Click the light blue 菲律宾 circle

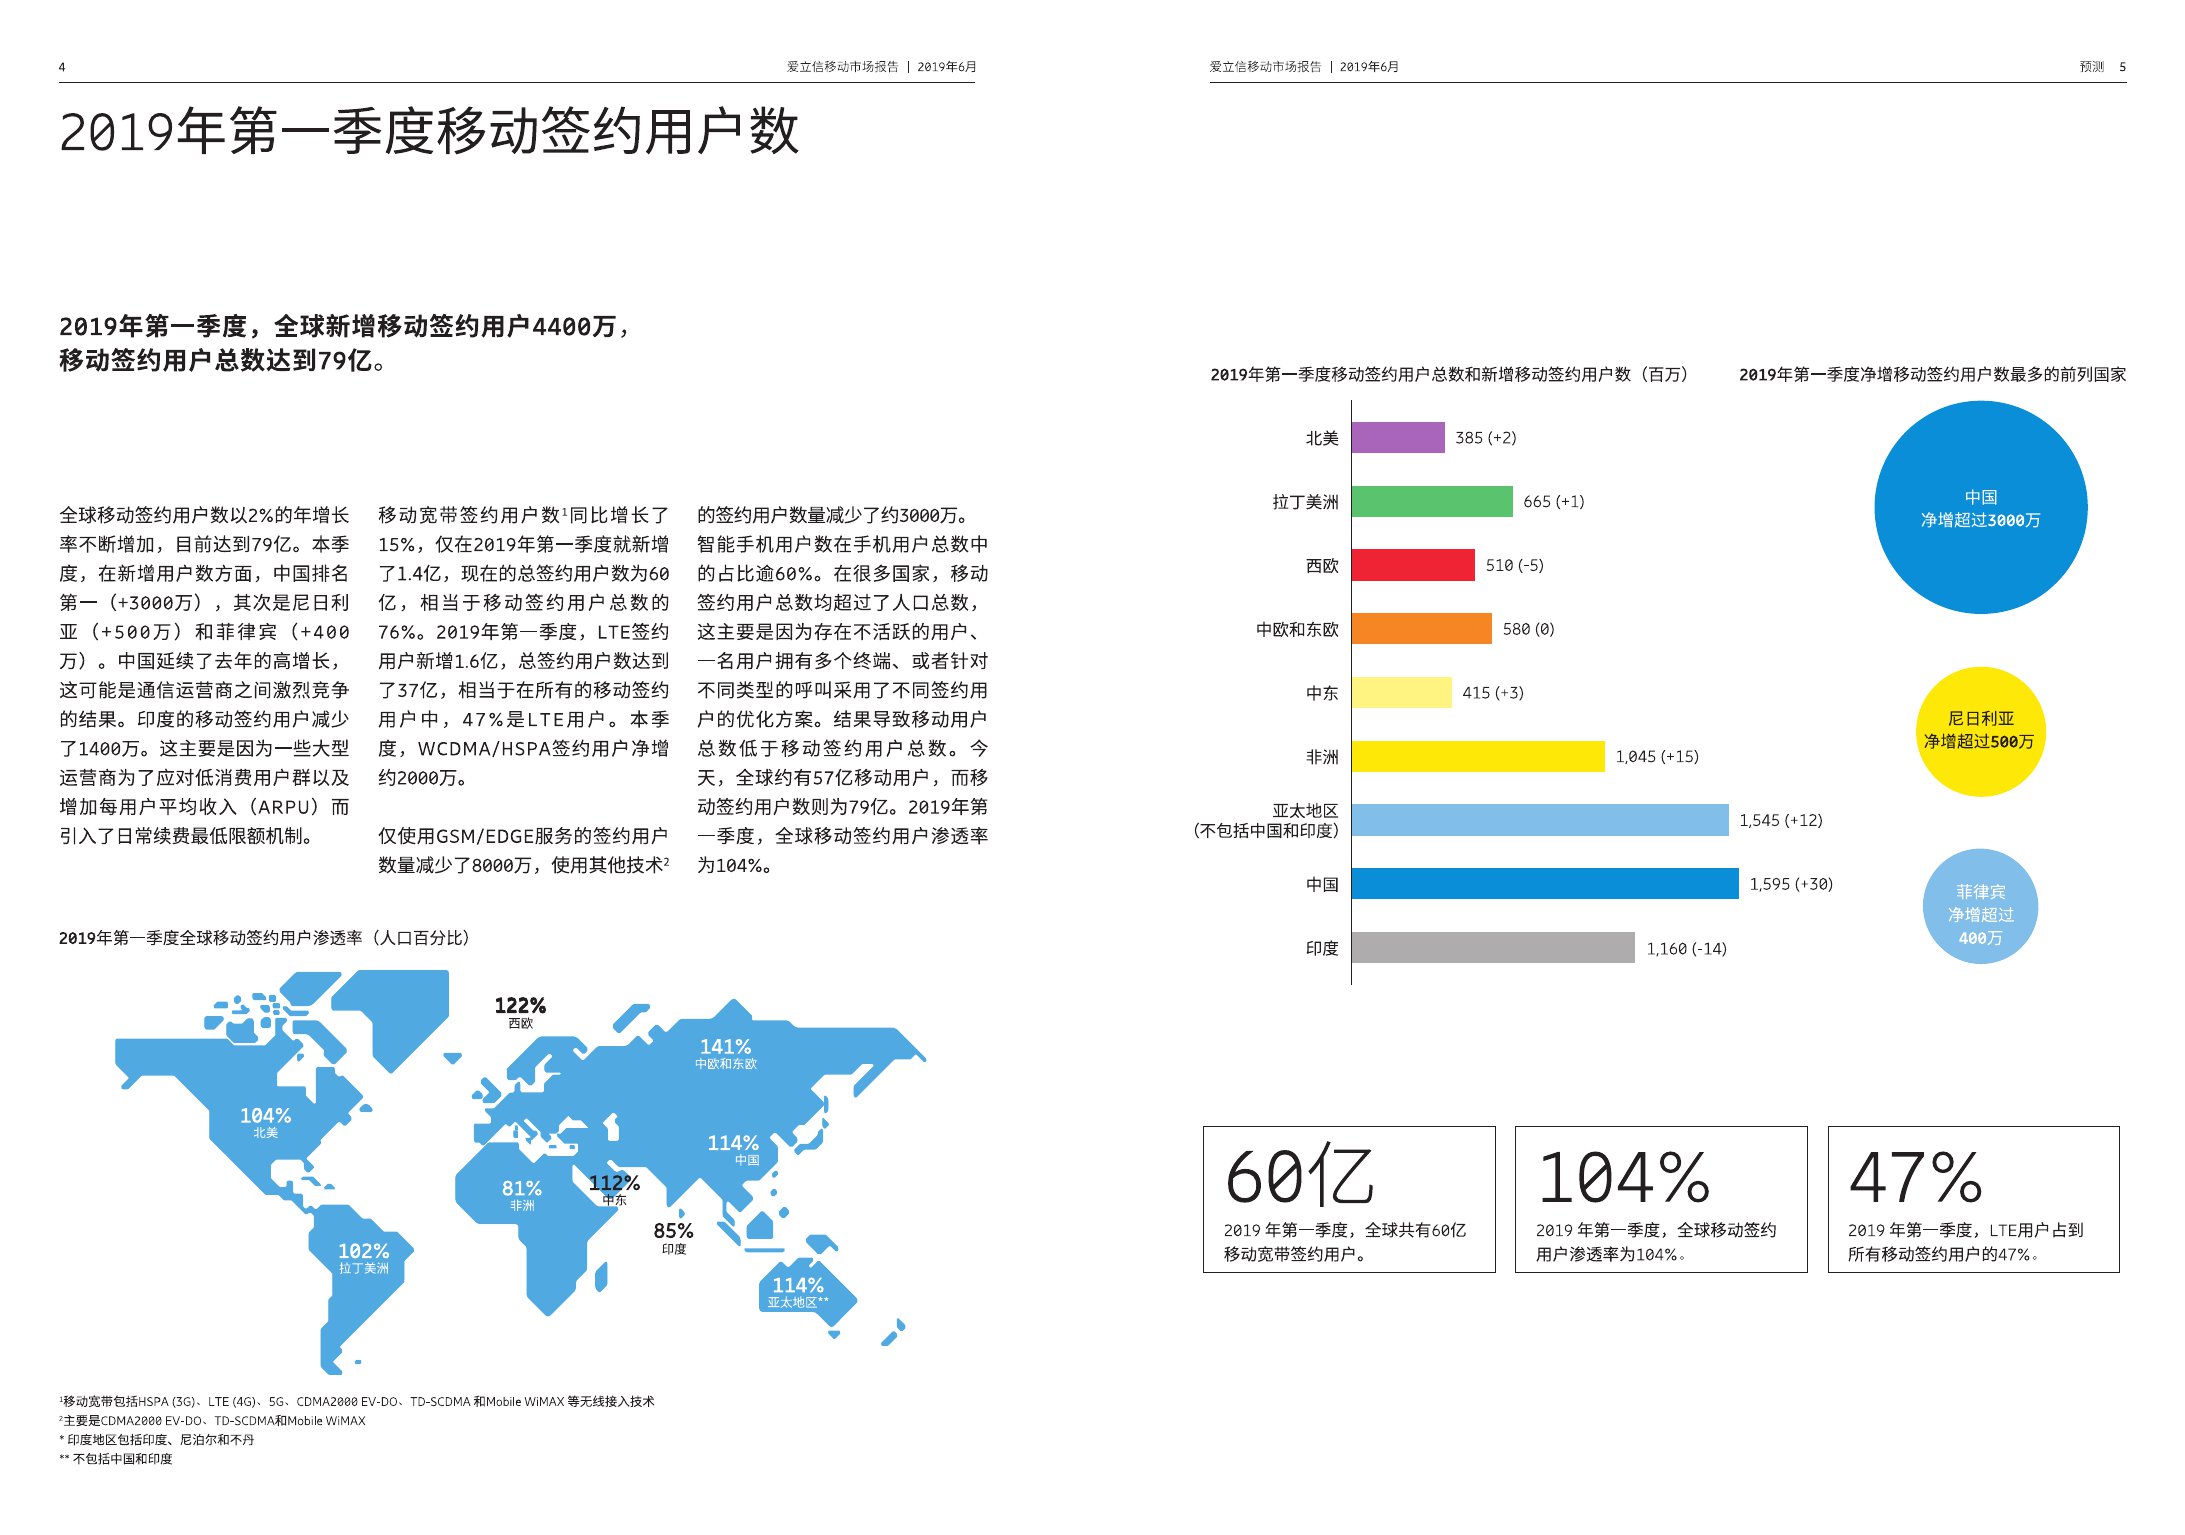click(x=1979, y=907)
